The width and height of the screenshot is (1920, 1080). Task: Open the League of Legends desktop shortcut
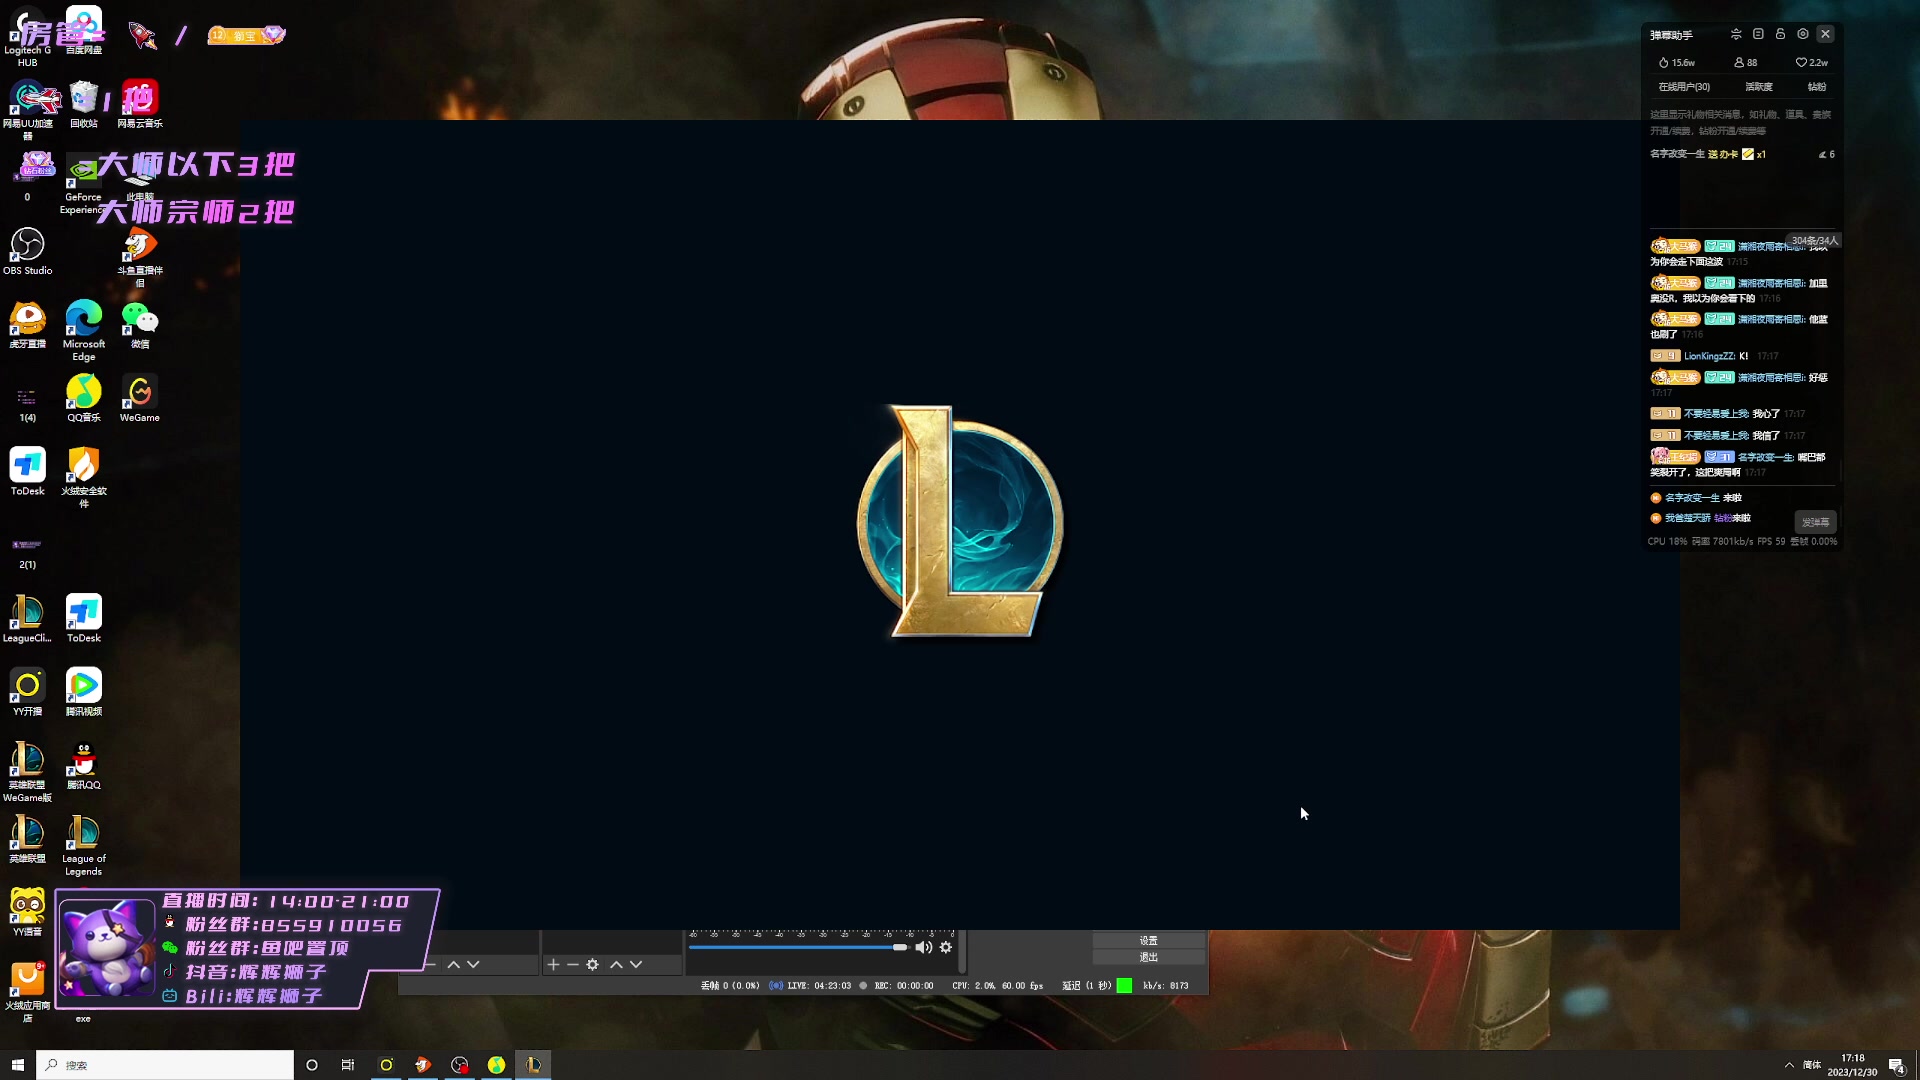pyautogui.click(x=84, y=846)
